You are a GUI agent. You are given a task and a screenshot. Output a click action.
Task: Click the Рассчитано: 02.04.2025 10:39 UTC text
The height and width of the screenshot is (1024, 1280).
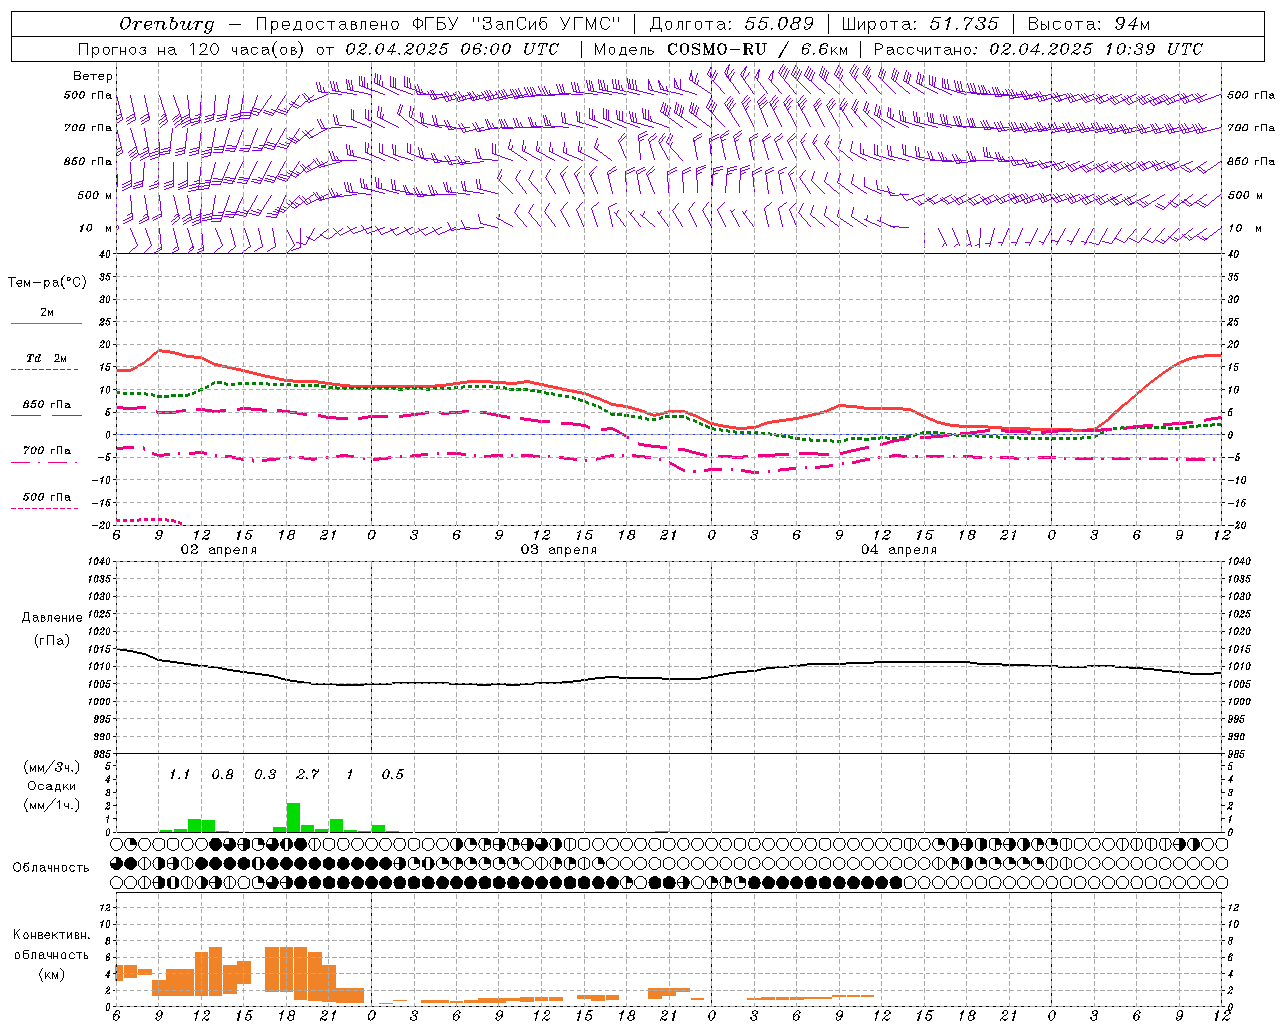click(x=1038, y=49)
